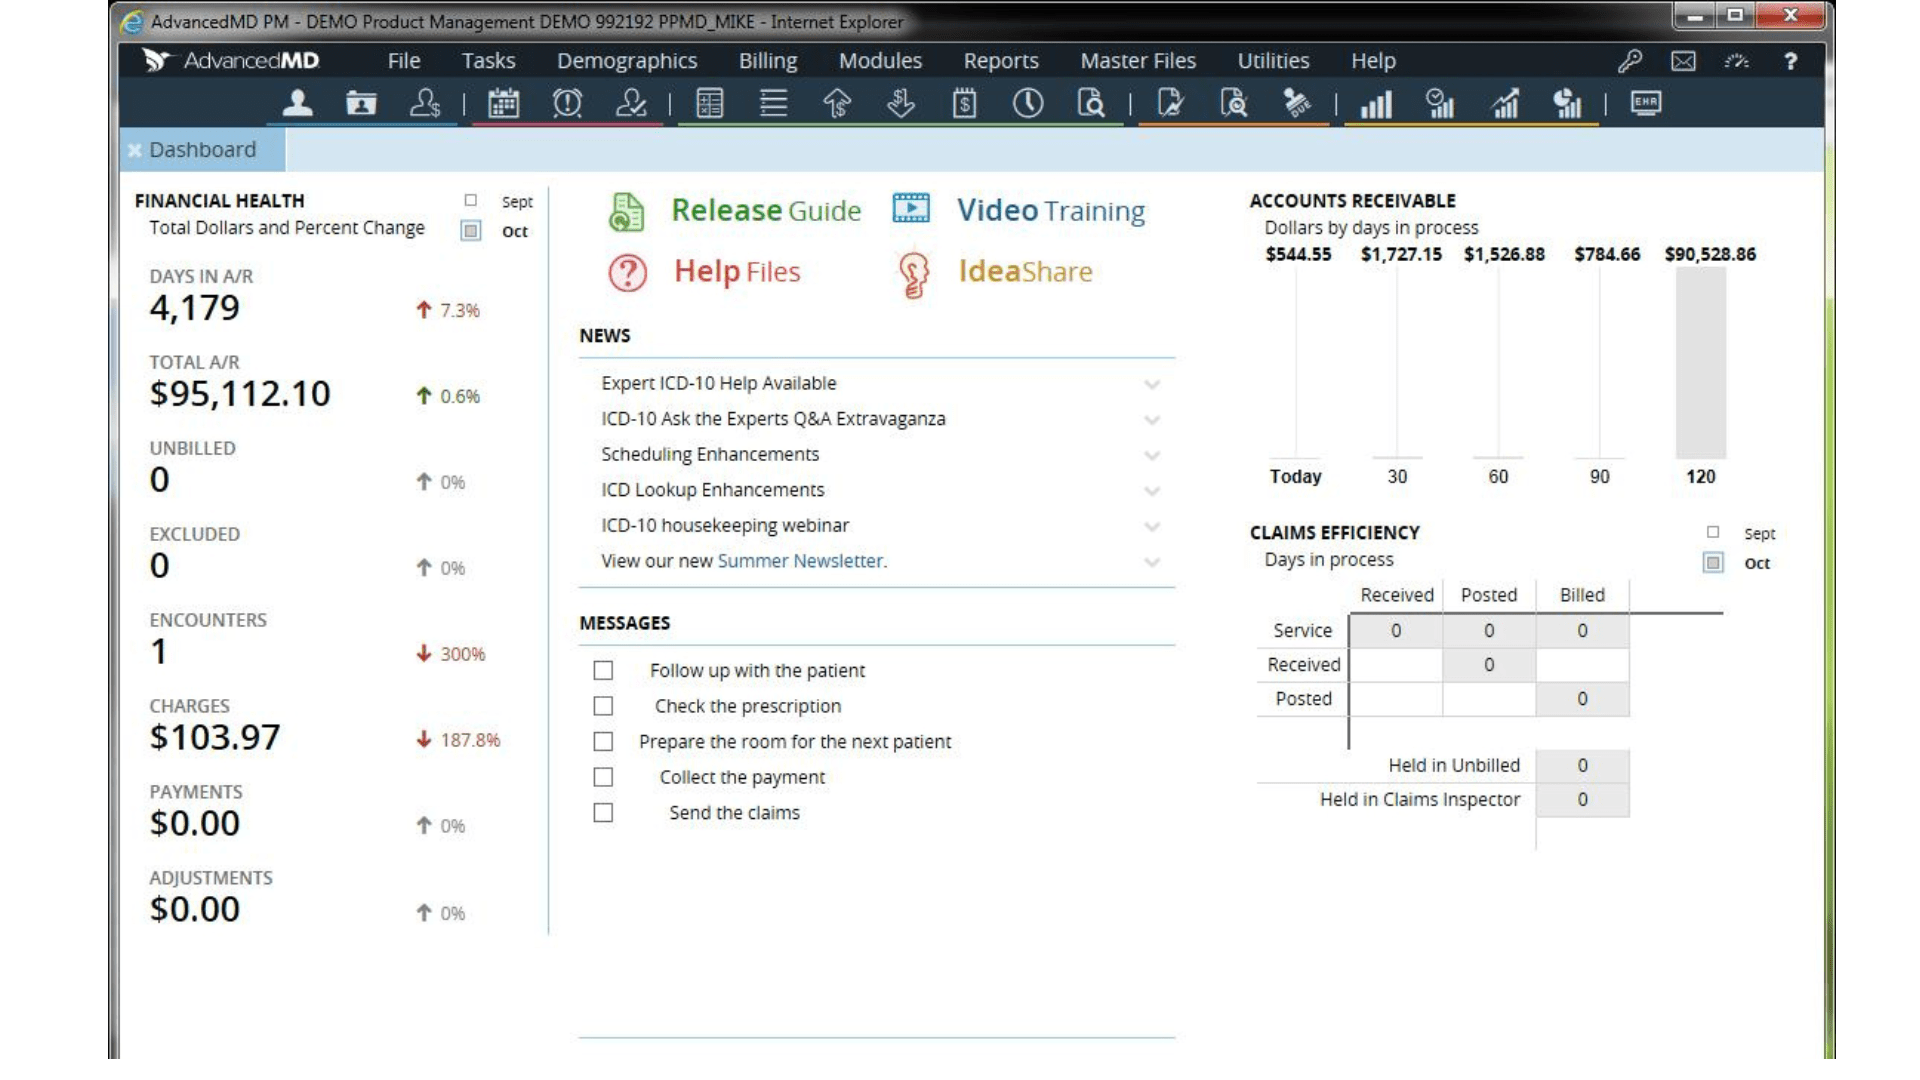Click the alarm clock reminder icon
This screenshot has width=1920, height=1080.
(x=567, y=103)
